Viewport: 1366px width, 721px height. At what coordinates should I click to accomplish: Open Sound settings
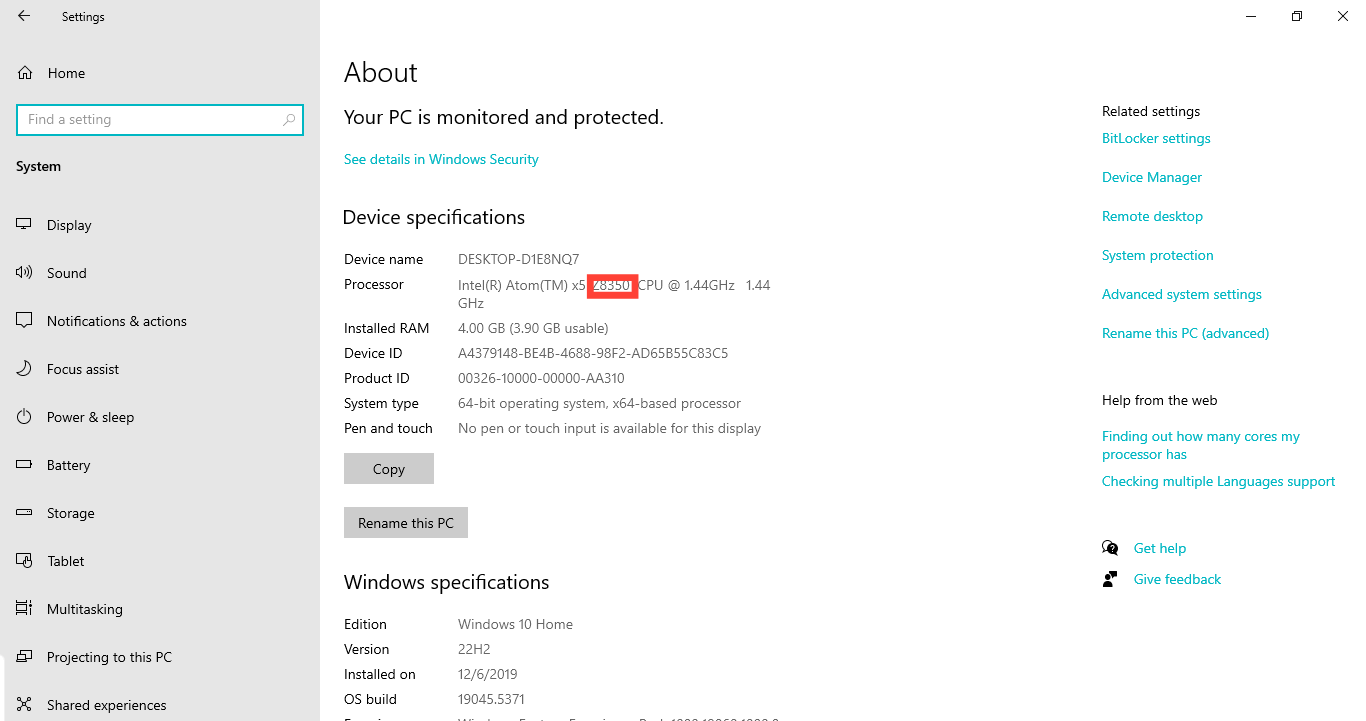point(67,272)
